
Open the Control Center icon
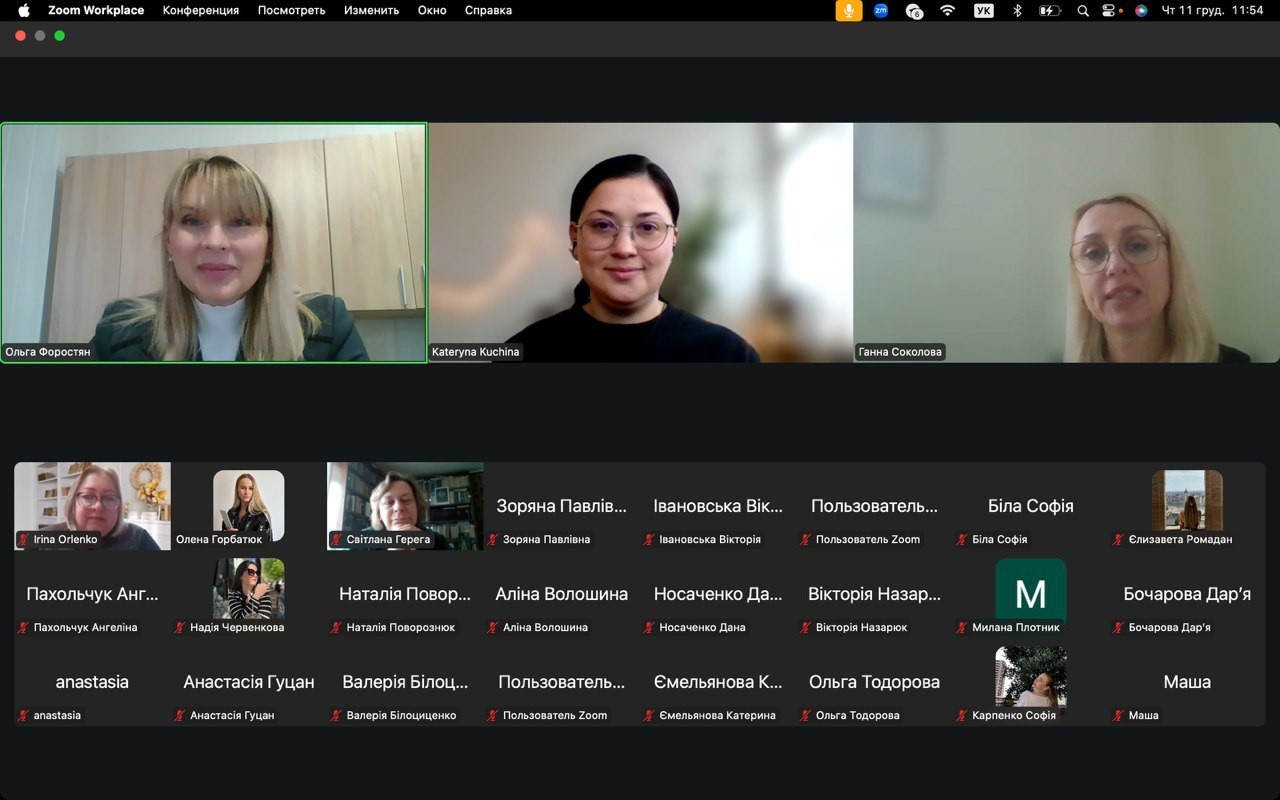pyautogui.click(x=1109, y=10)
